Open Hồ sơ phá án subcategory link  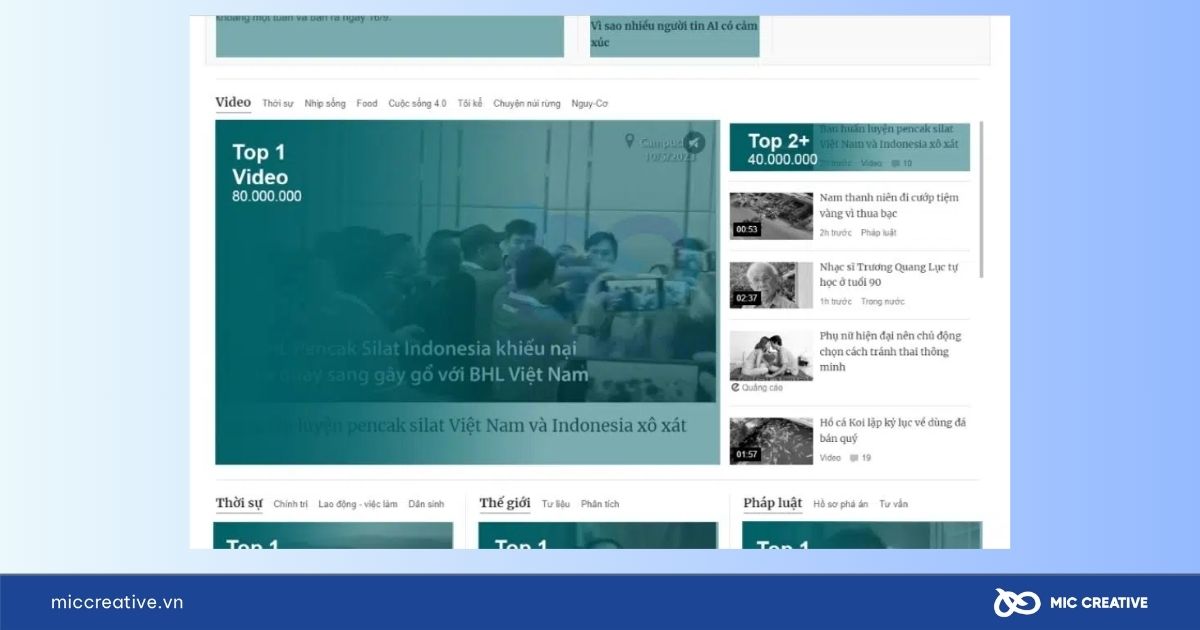(841, 504)
